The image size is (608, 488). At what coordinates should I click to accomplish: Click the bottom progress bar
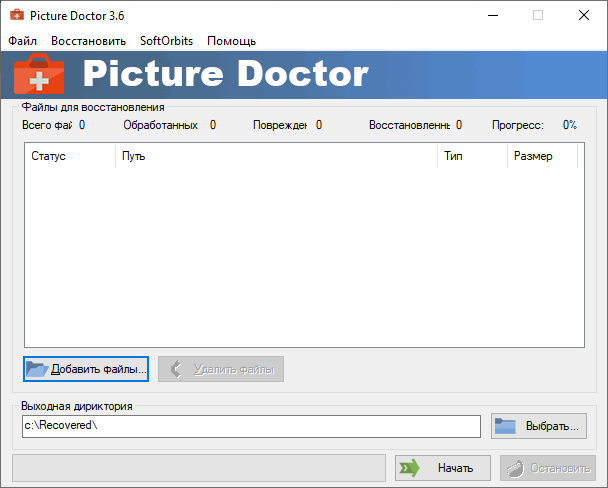coord(198,467)
